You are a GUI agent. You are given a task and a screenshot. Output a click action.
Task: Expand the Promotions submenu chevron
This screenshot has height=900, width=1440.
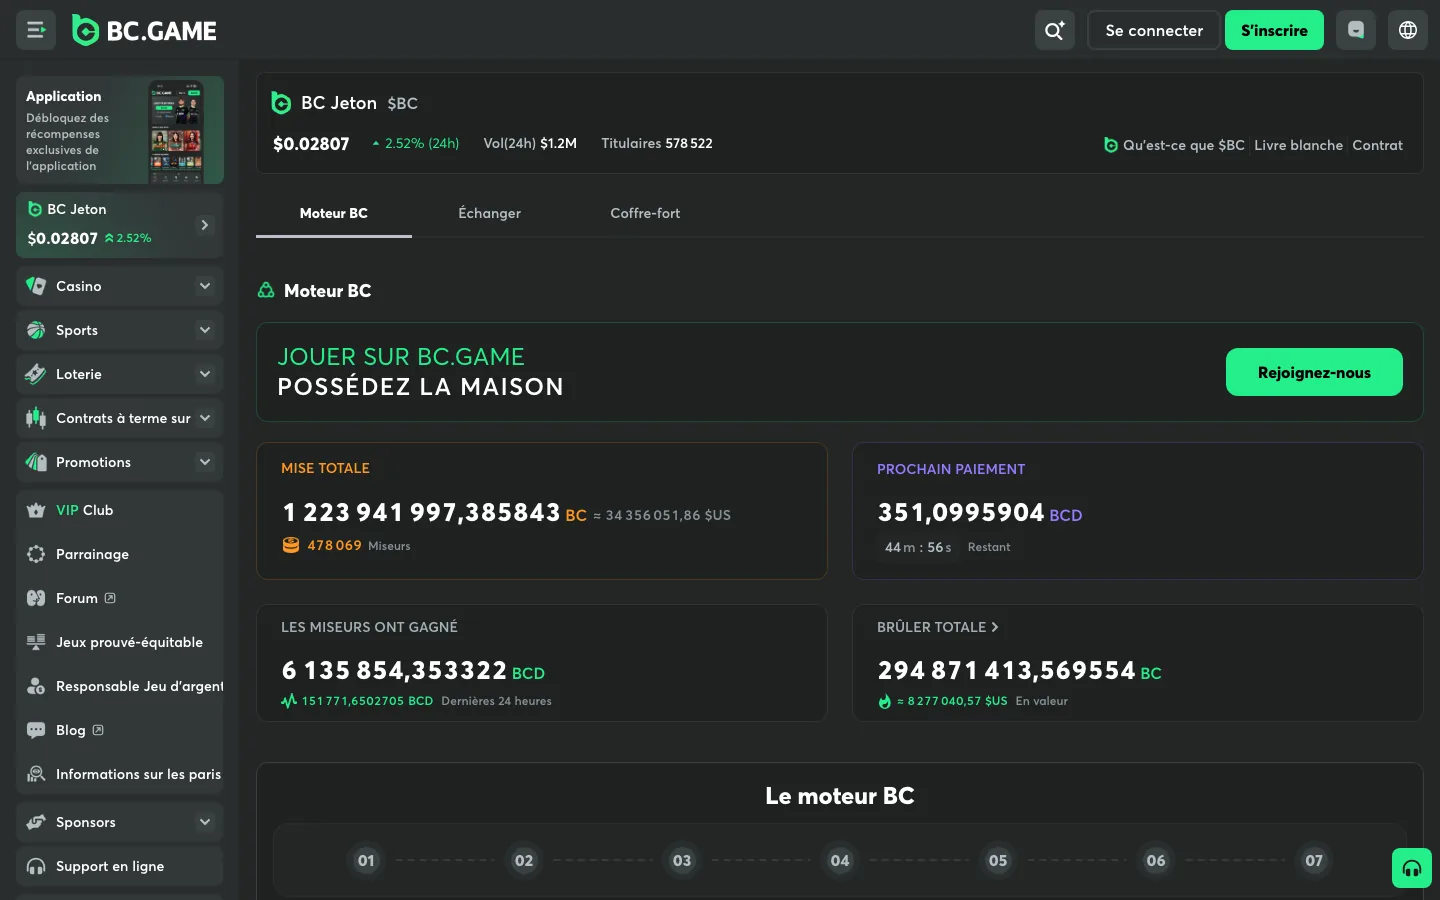click(205, 462)
